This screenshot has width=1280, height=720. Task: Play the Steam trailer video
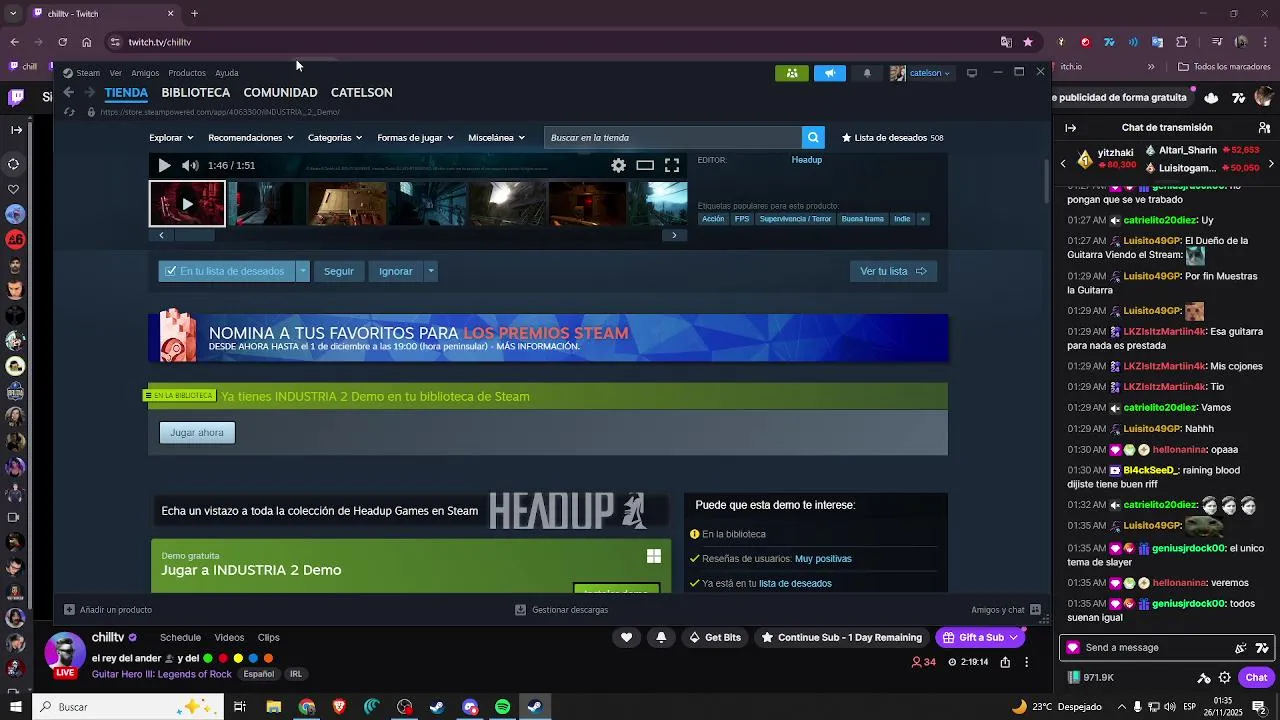(165, 166)
